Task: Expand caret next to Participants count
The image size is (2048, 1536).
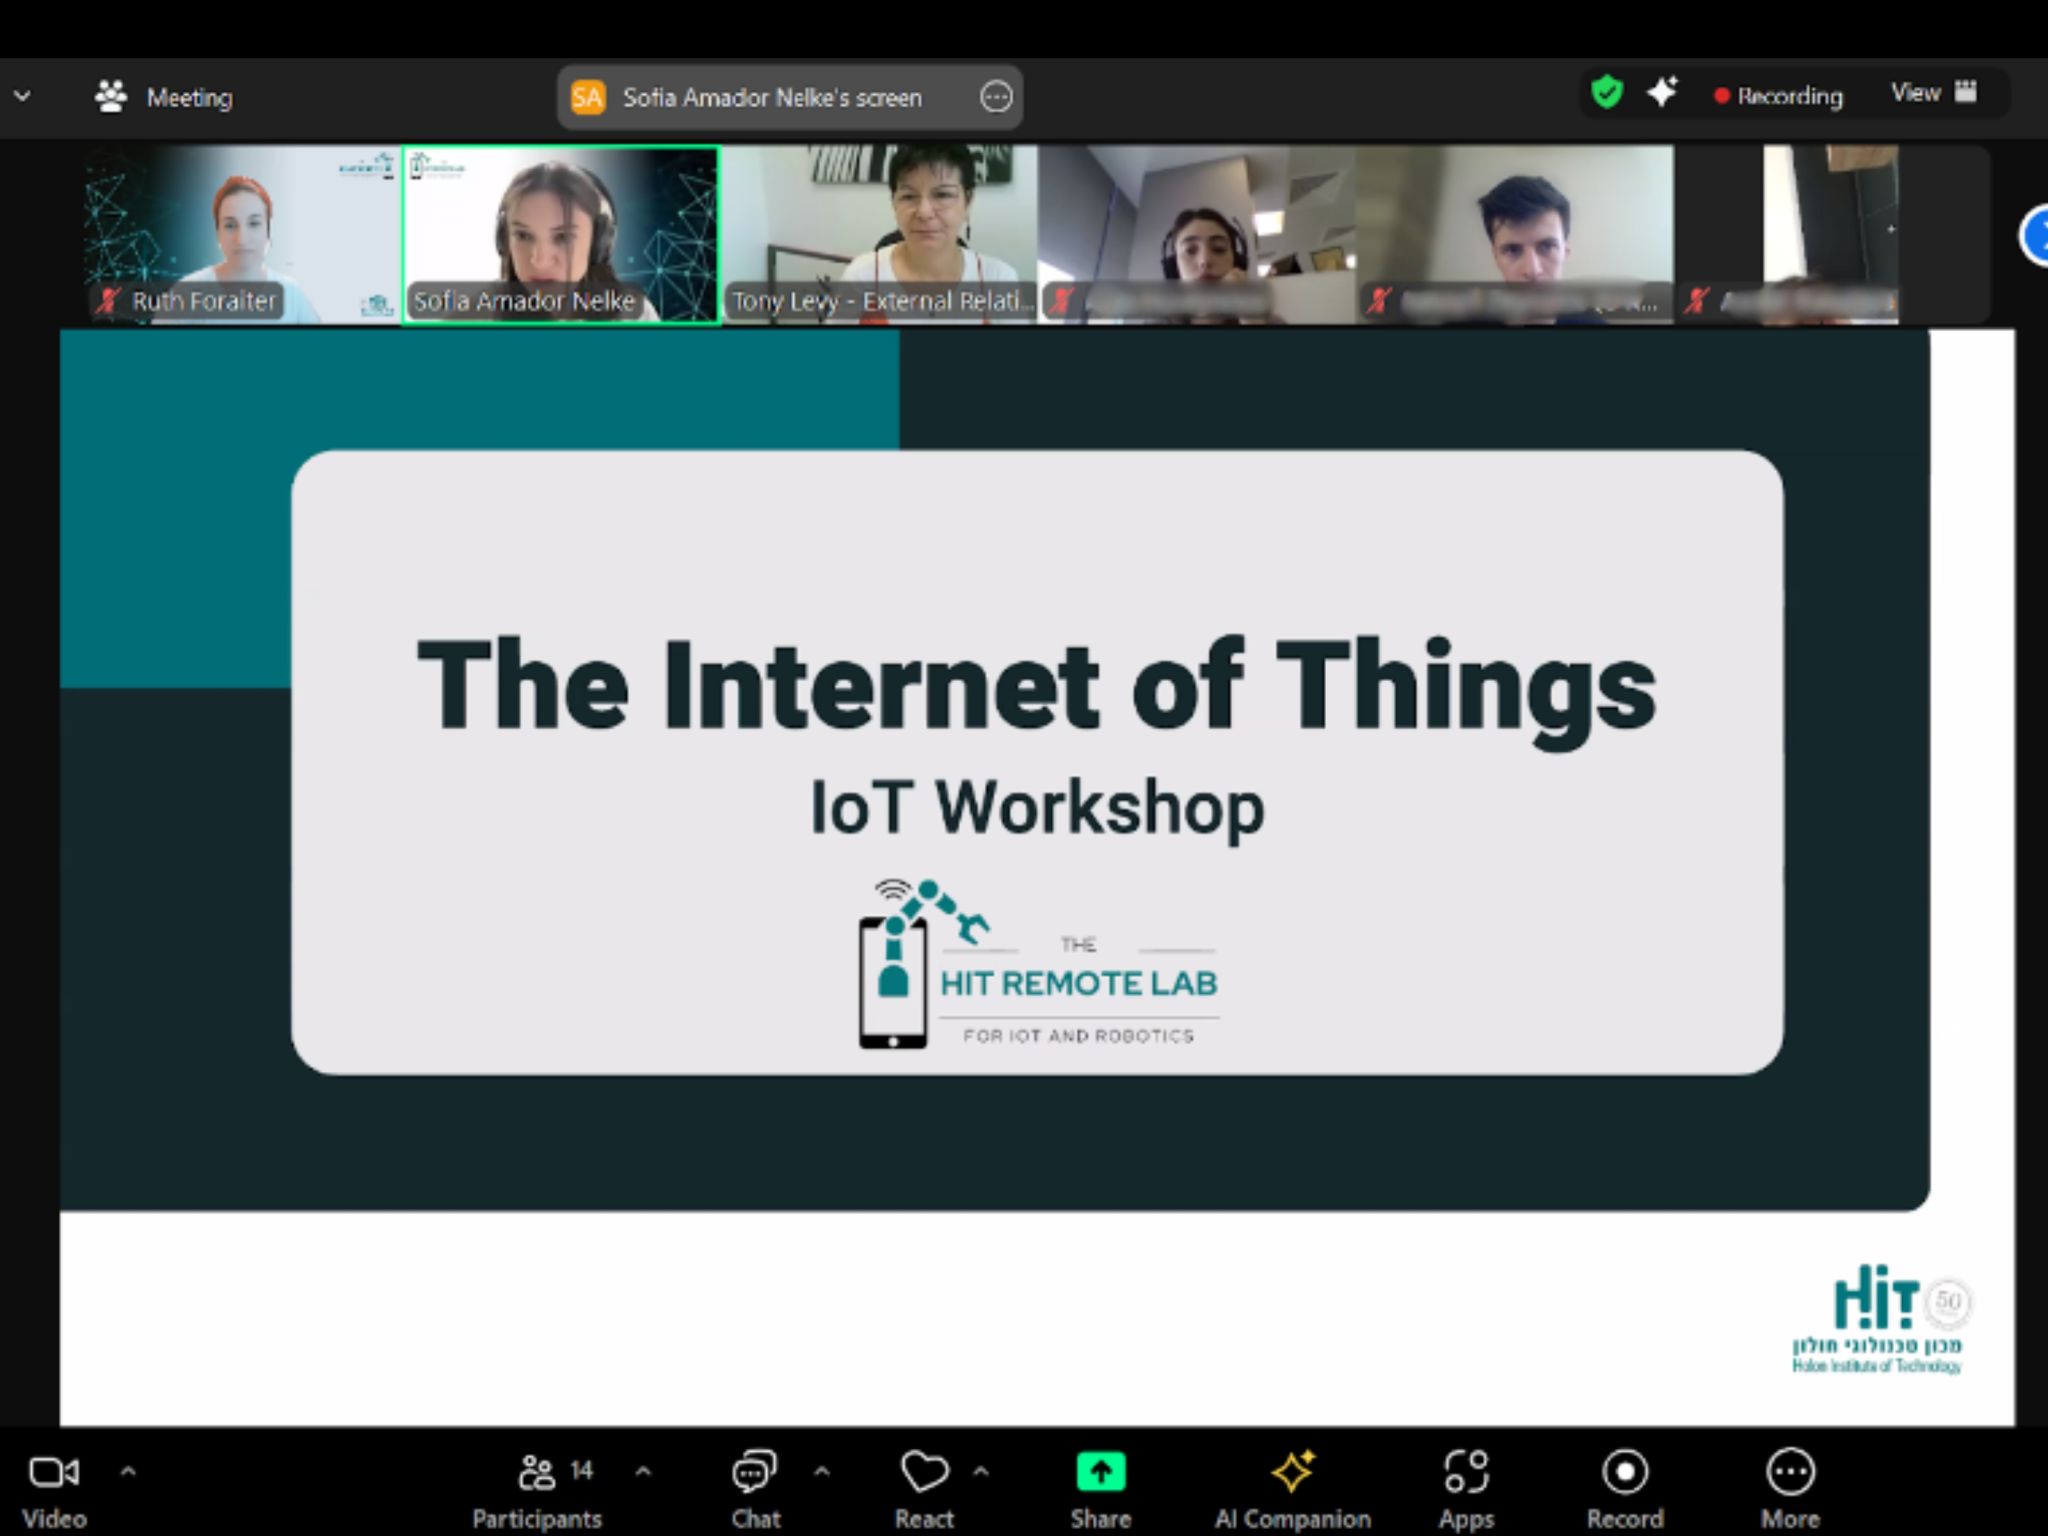Action: [x=643, y=1471]
